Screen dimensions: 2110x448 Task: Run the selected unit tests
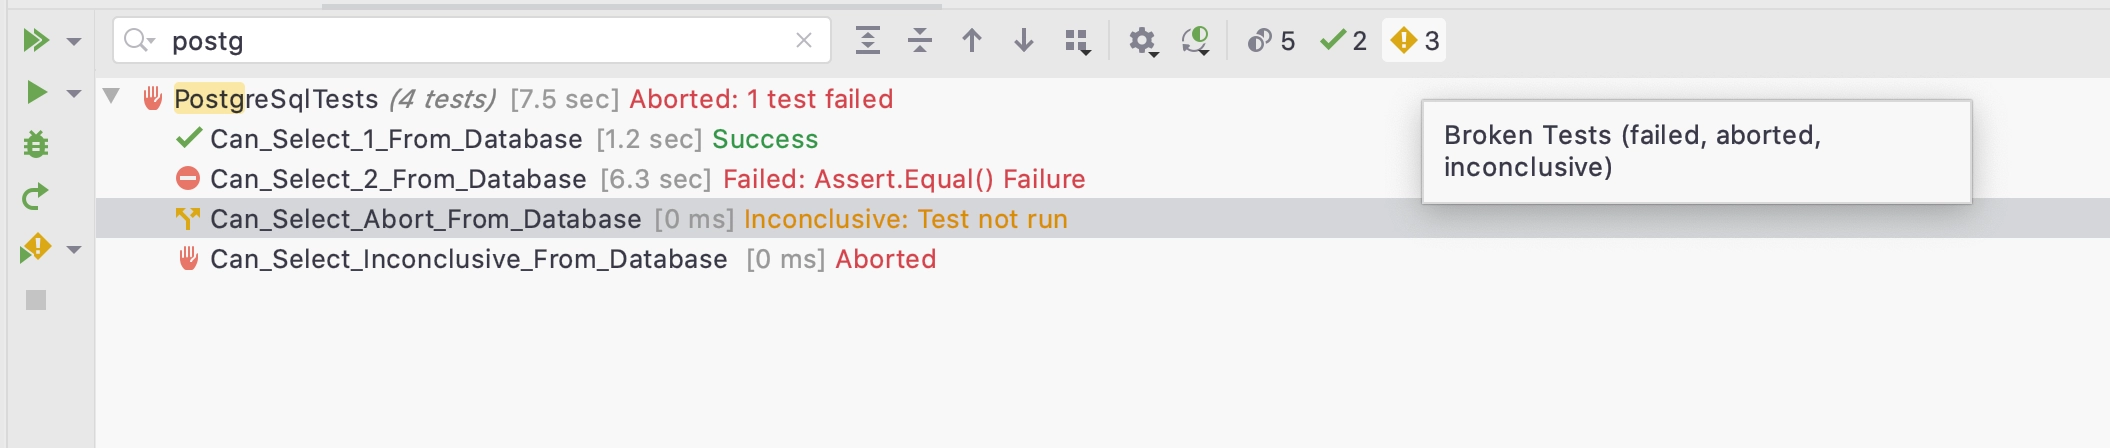[36, 92]
